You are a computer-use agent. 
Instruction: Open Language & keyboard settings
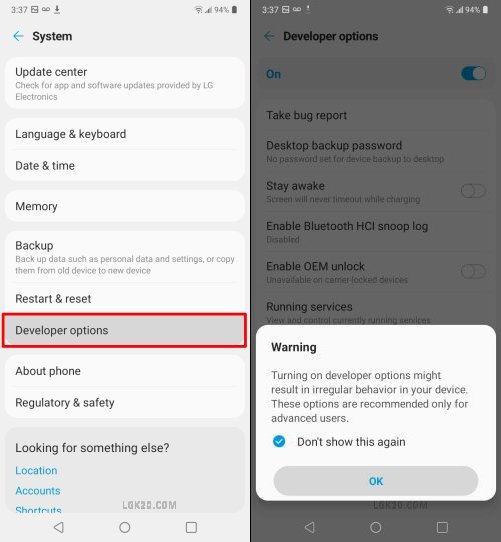tap(124, 134)
